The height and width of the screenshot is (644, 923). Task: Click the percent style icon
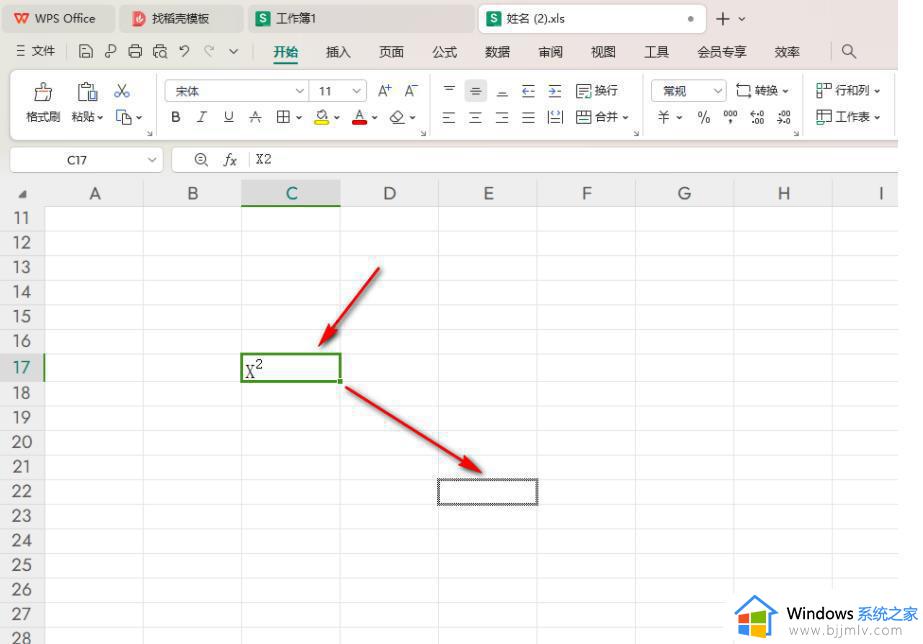coord(703,117)
